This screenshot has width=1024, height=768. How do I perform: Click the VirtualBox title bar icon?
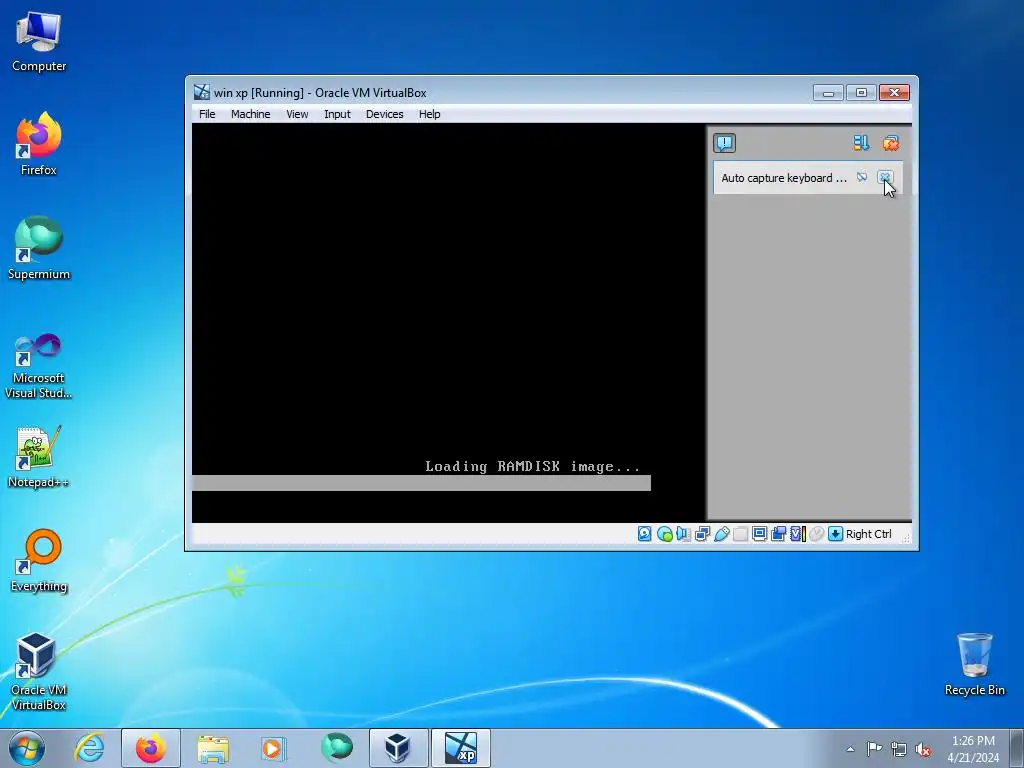[202, 93]
